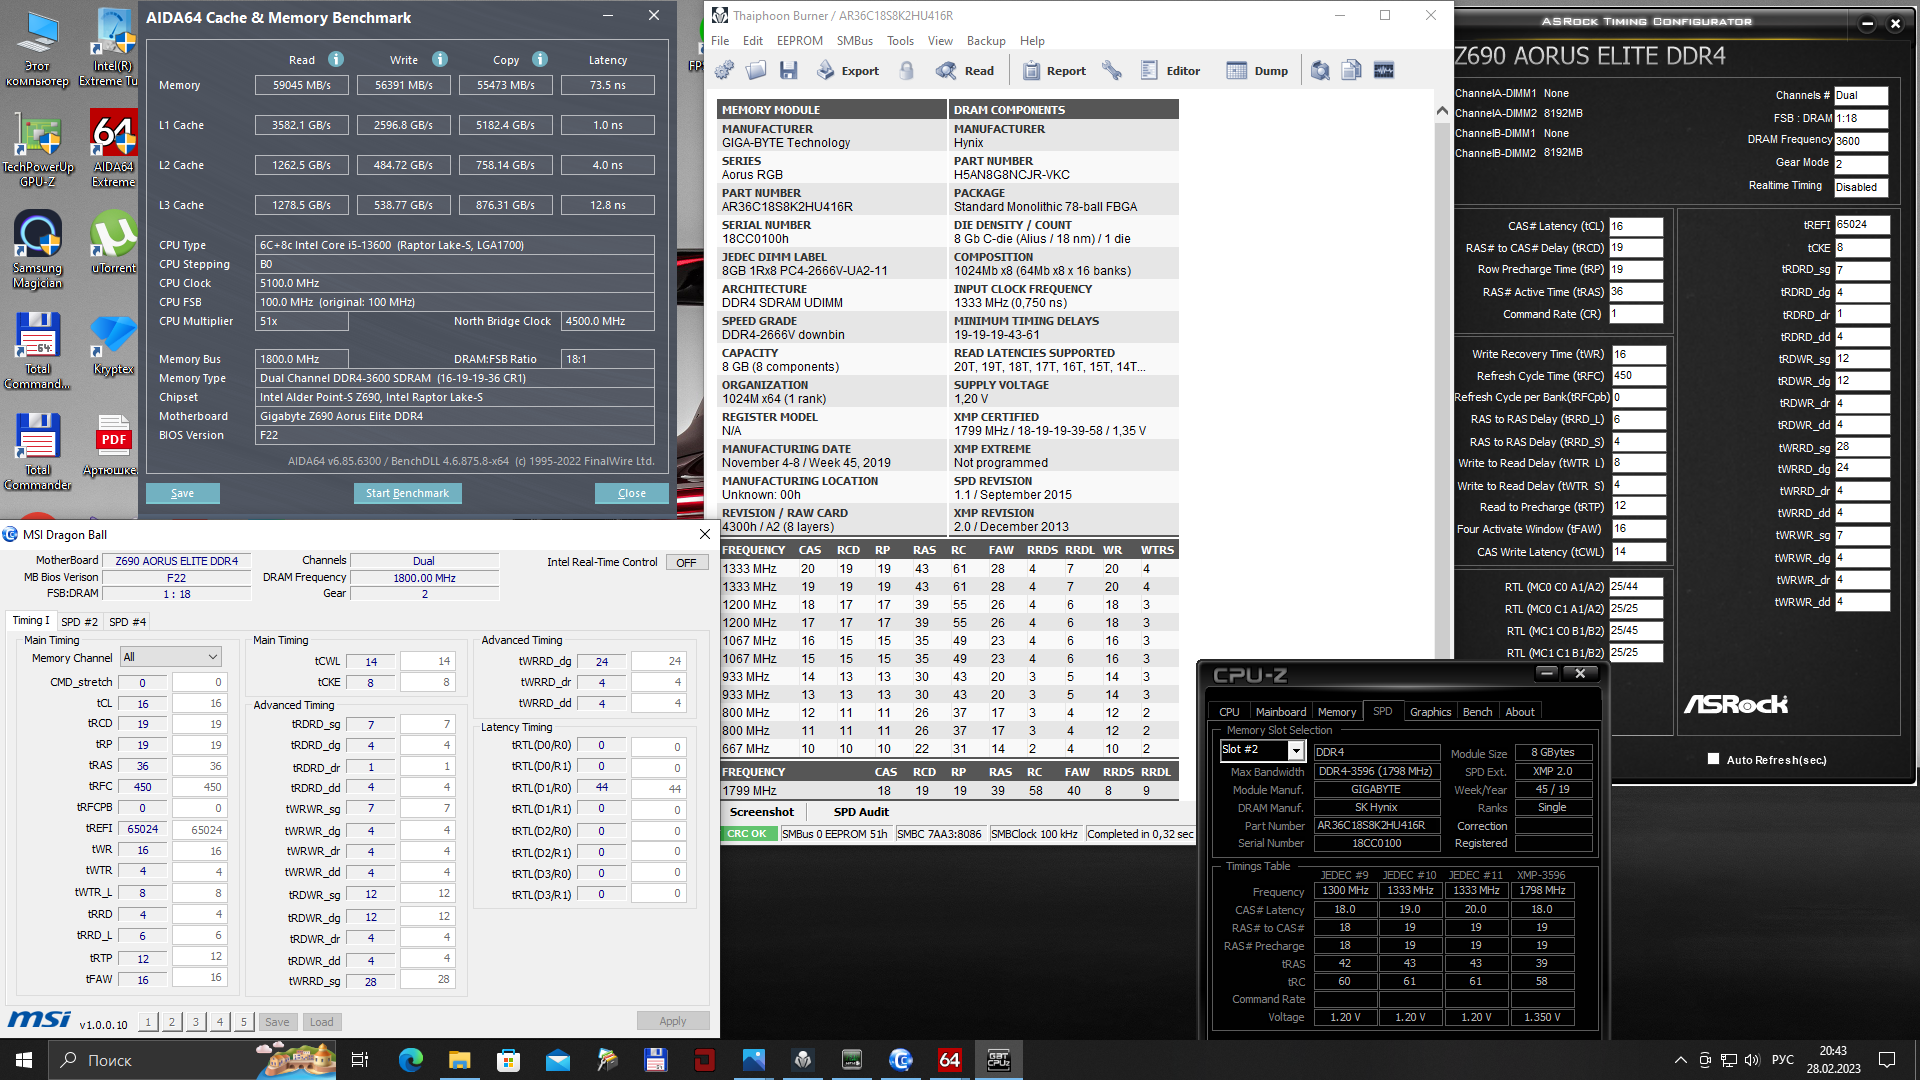The height and width of the screenshot is (1080, 1920).
Task: Click the Save floppy icon in Thaiphoon Burner
Action: point(789,71)
